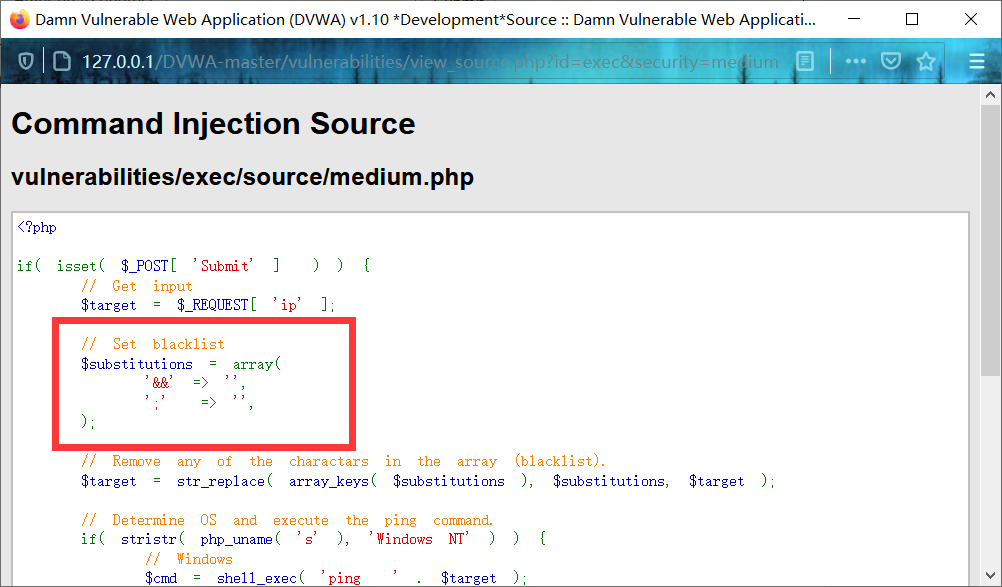Toggle reader view icon in address bar
The width and height of the screenshot is (1002, 587).
(805, 61)
